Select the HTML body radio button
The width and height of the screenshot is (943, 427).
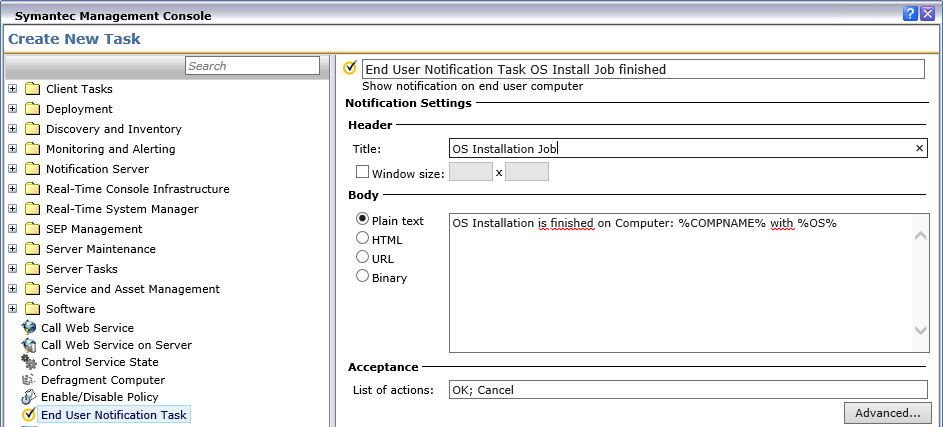point(363,239)
